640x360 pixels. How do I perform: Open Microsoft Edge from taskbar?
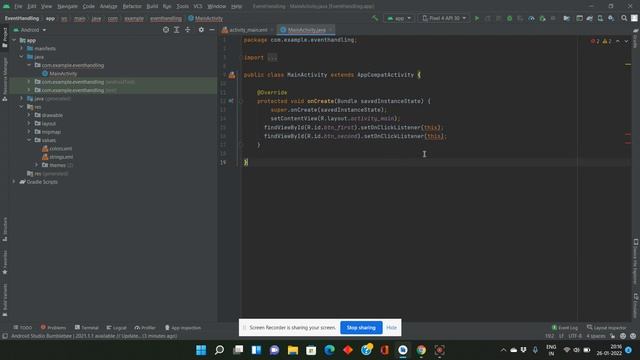pos(329,350)
